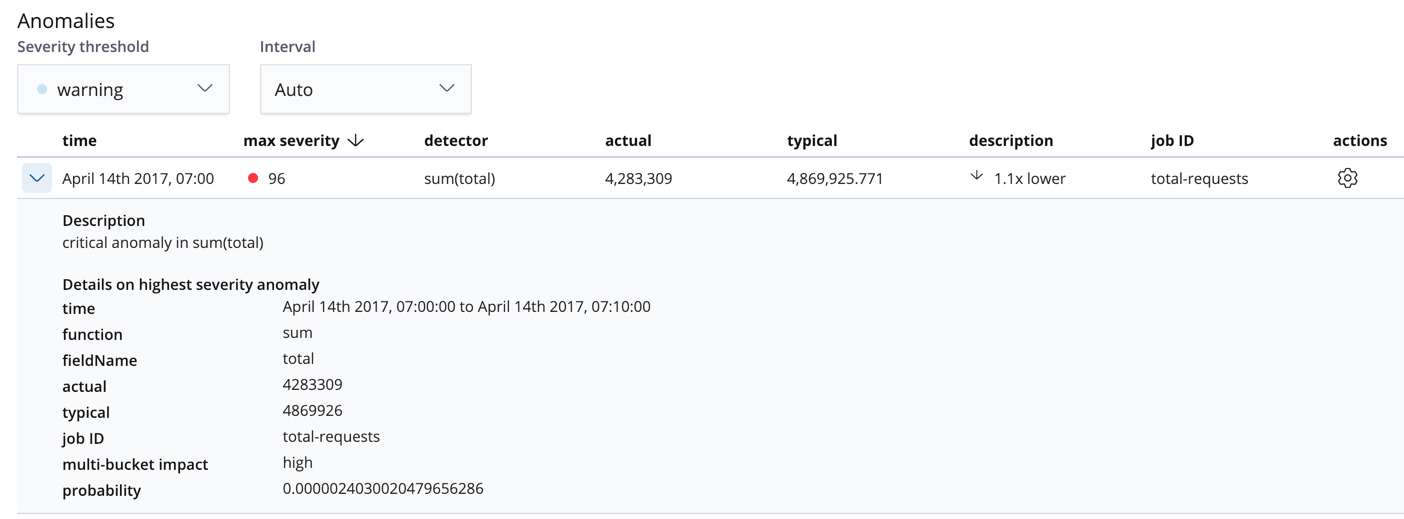
Task: Click the red critical severity dot
Action: pyautogui.click(x=253, y=178)
